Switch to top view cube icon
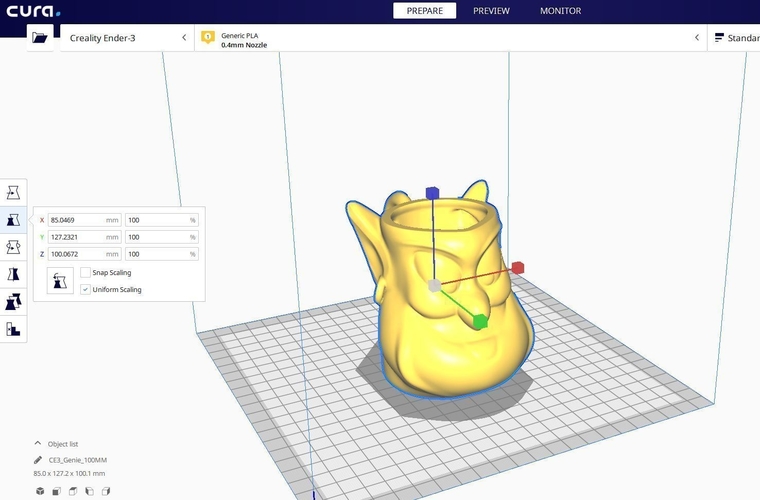Viewport: 760px width, 500px height. pos(73,491)
